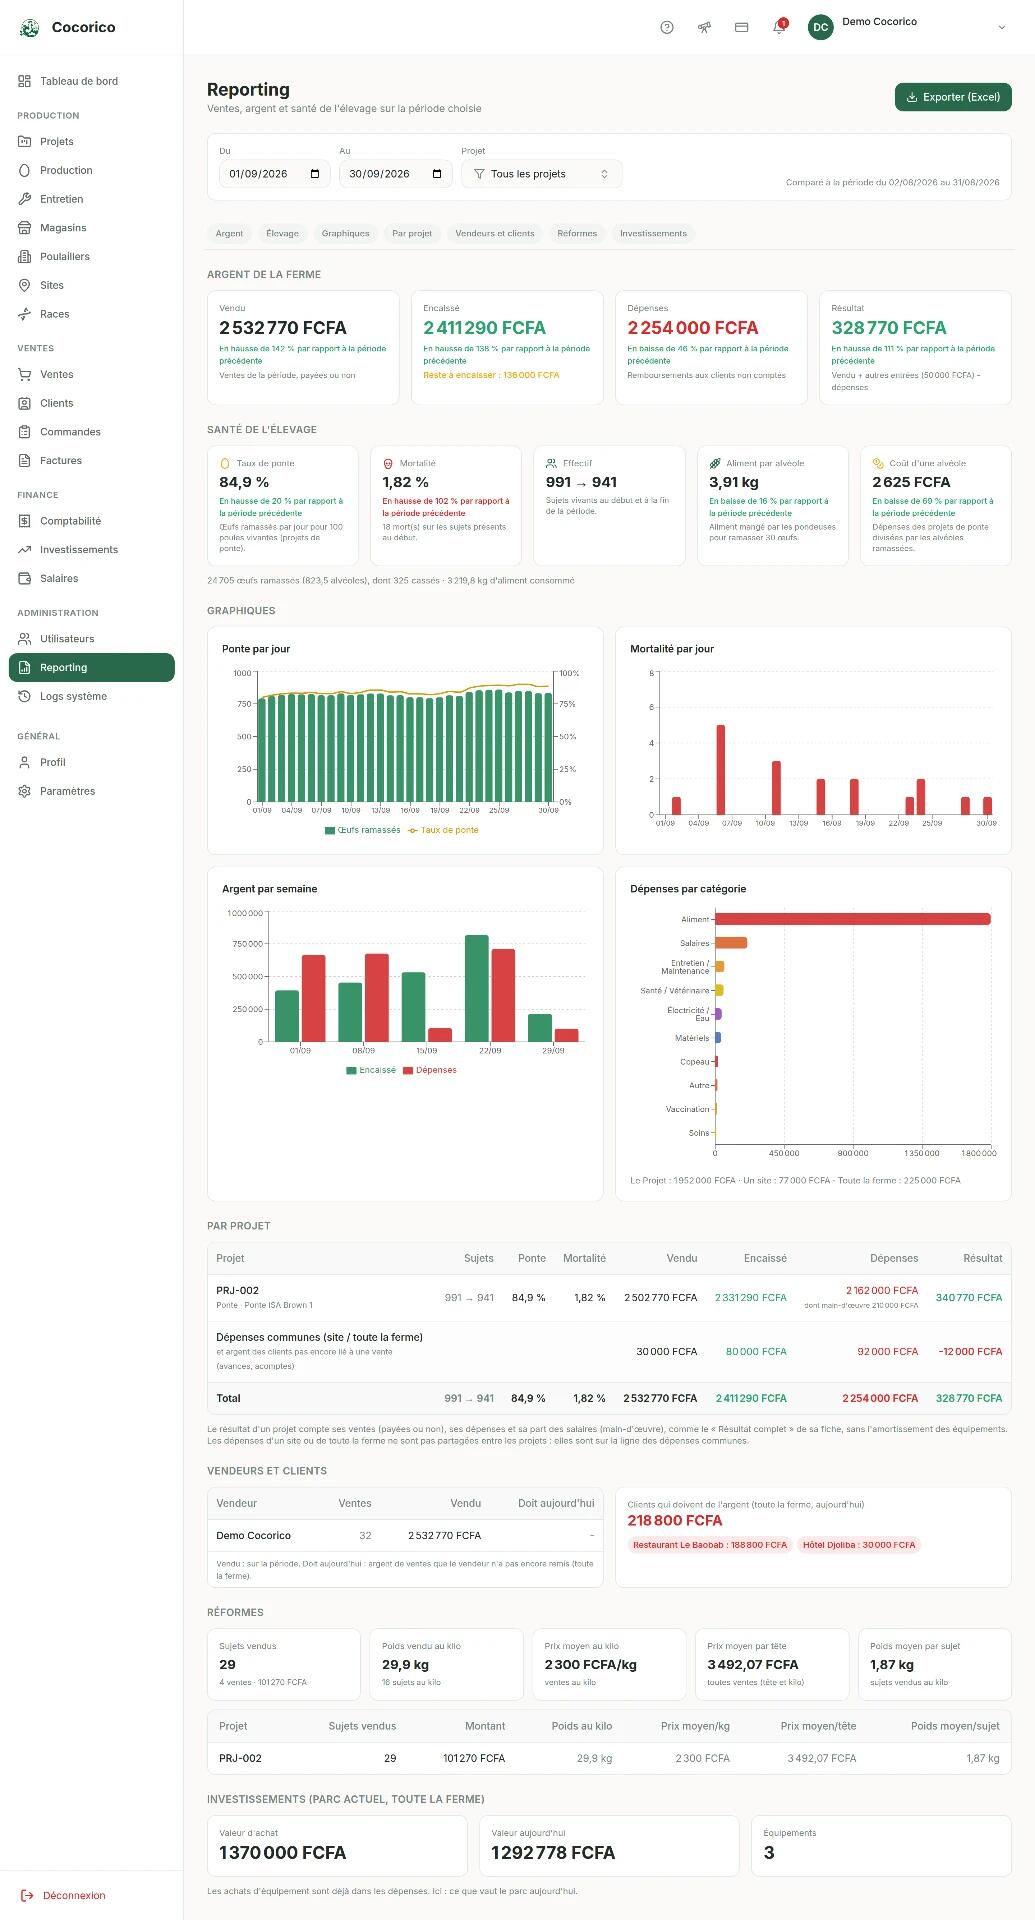Image resolution: width=1035 pixels, height=1920 pixels.
Task: Click PRJ-002 row in Réformes table
Action: [609, 1758]
